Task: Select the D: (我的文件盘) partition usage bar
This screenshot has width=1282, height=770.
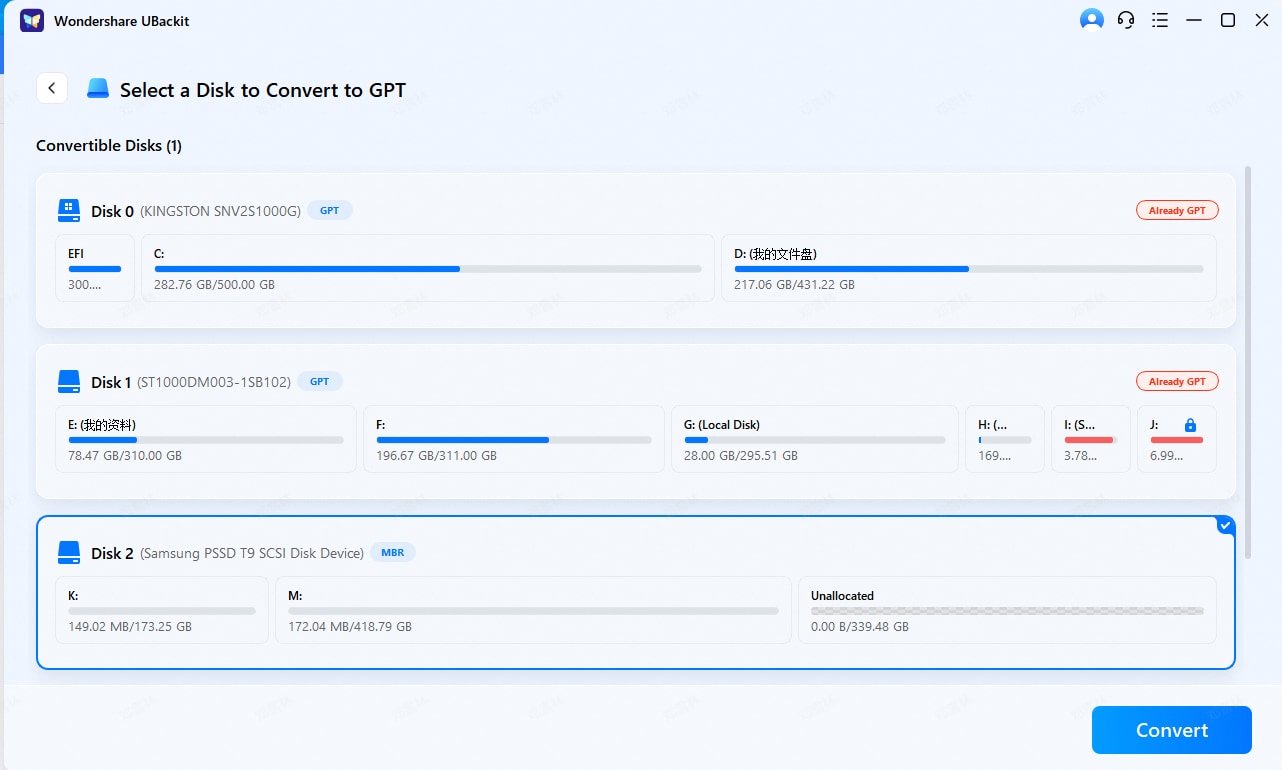Action: pos(969,268)
